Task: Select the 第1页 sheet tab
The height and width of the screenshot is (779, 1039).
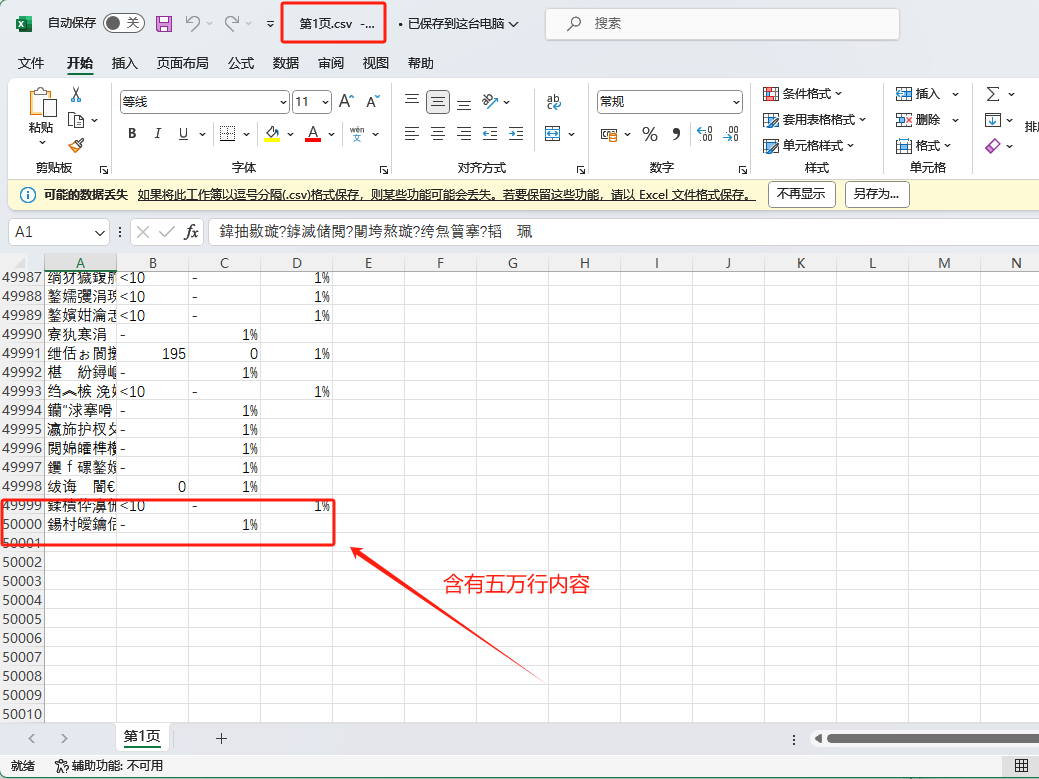Action: tap(142, 737)
